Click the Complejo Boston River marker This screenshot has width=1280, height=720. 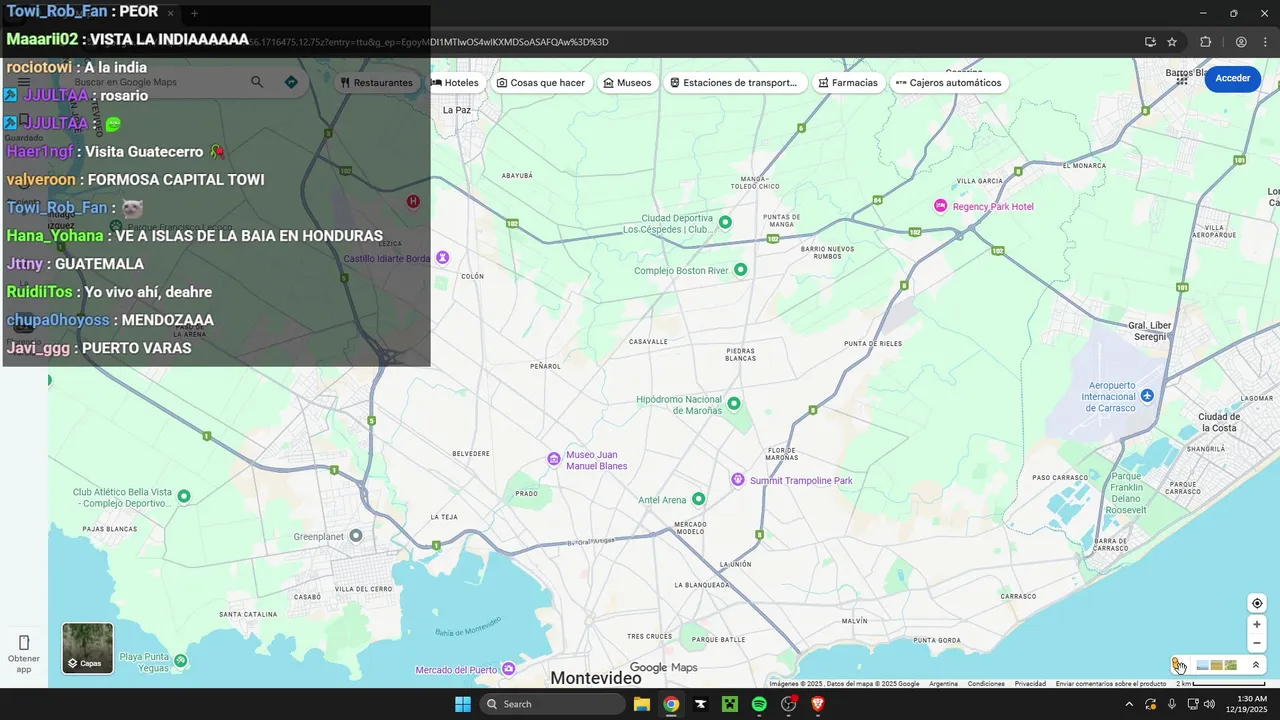click(741, 270)
